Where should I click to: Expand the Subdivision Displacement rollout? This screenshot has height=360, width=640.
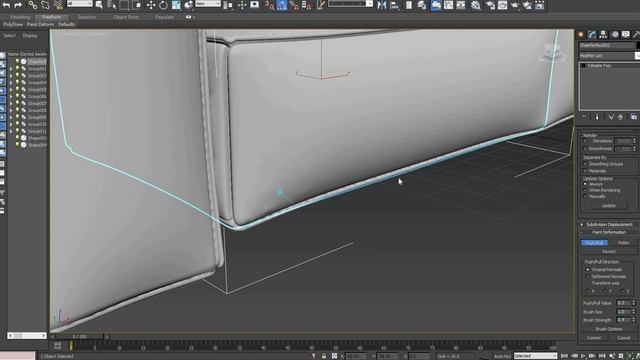608,224
